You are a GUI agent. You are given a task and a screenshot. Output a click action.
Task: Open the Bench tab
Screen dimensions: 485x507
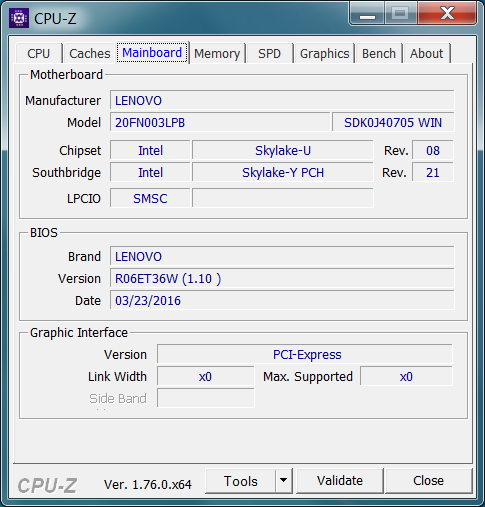(x=379, y=53)
